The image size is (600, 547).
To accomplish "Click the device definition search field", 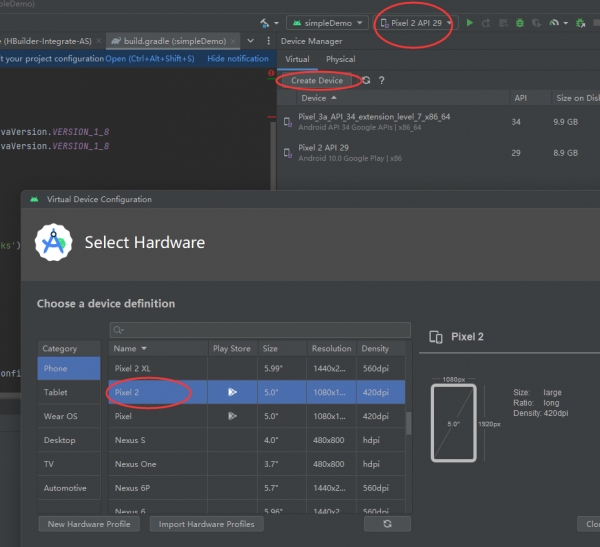I will (x=260, y=330).
